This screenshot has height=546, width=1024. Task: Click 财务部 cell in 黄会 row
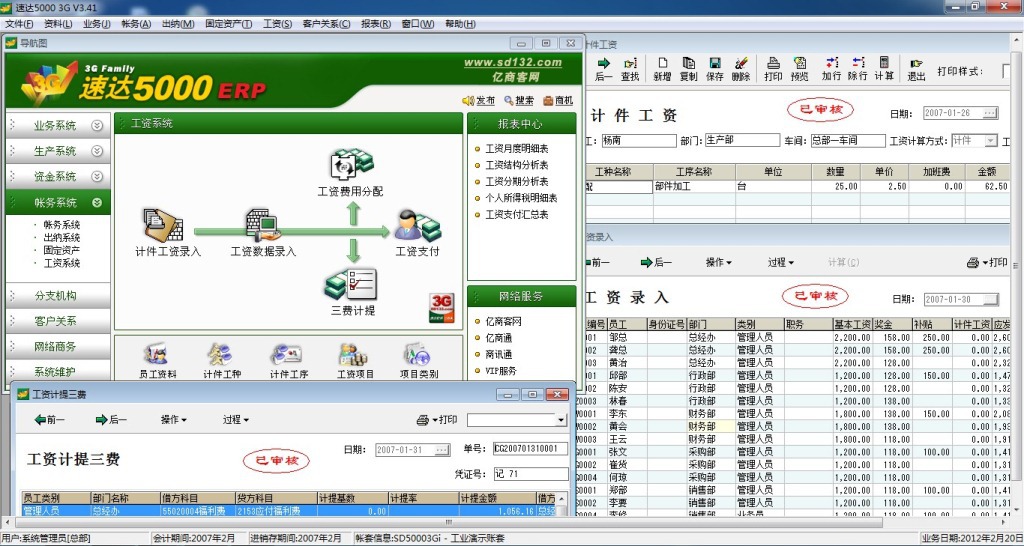click(x=711, y=426)
